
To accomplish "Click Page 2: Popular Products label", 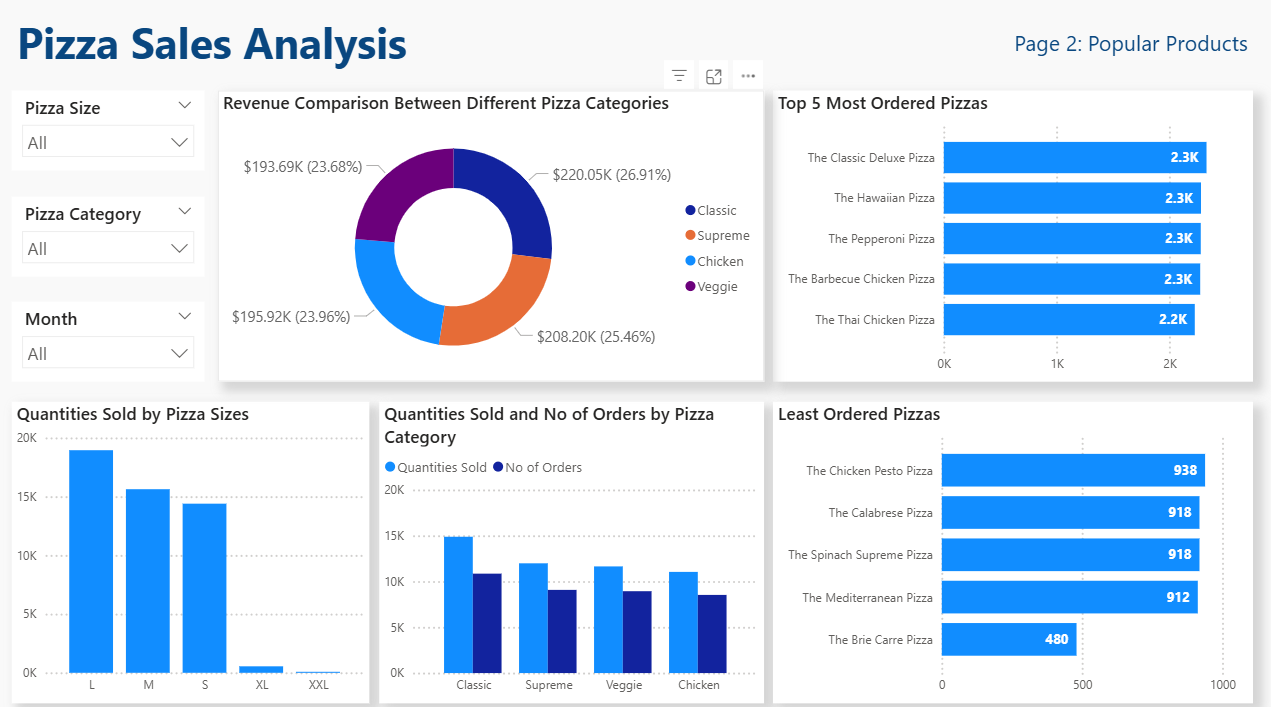I will pos(1130,44).
